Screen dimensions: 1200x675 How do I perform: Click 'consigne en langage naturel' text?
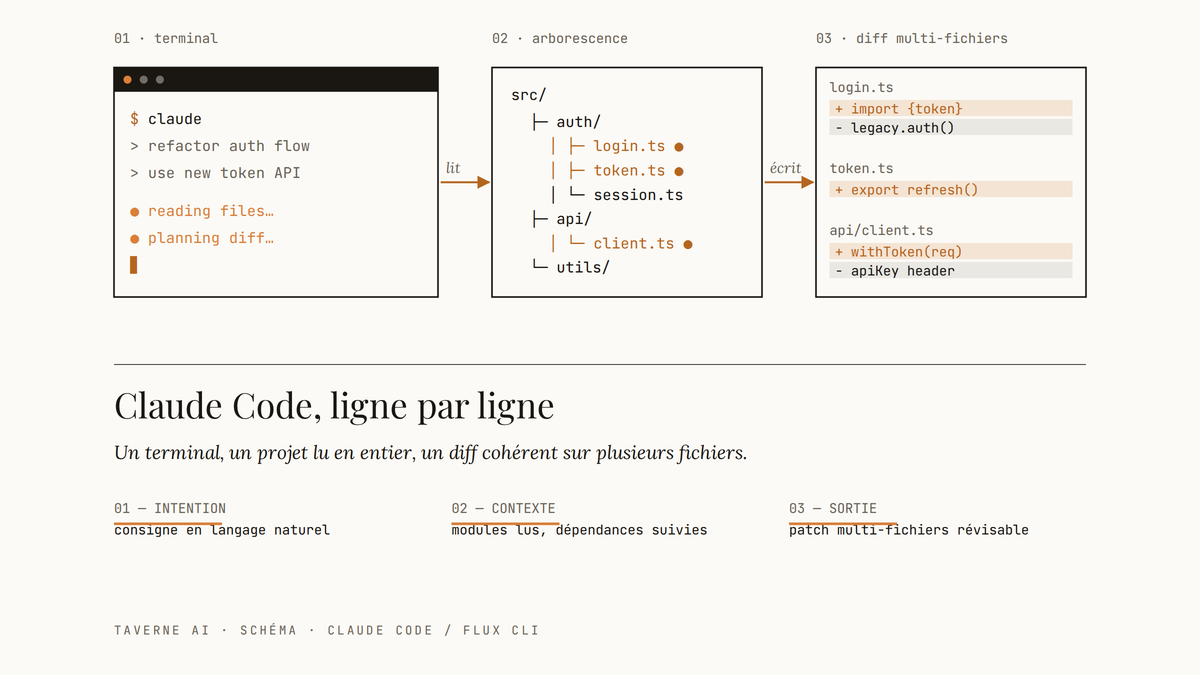tap(222, 530)
